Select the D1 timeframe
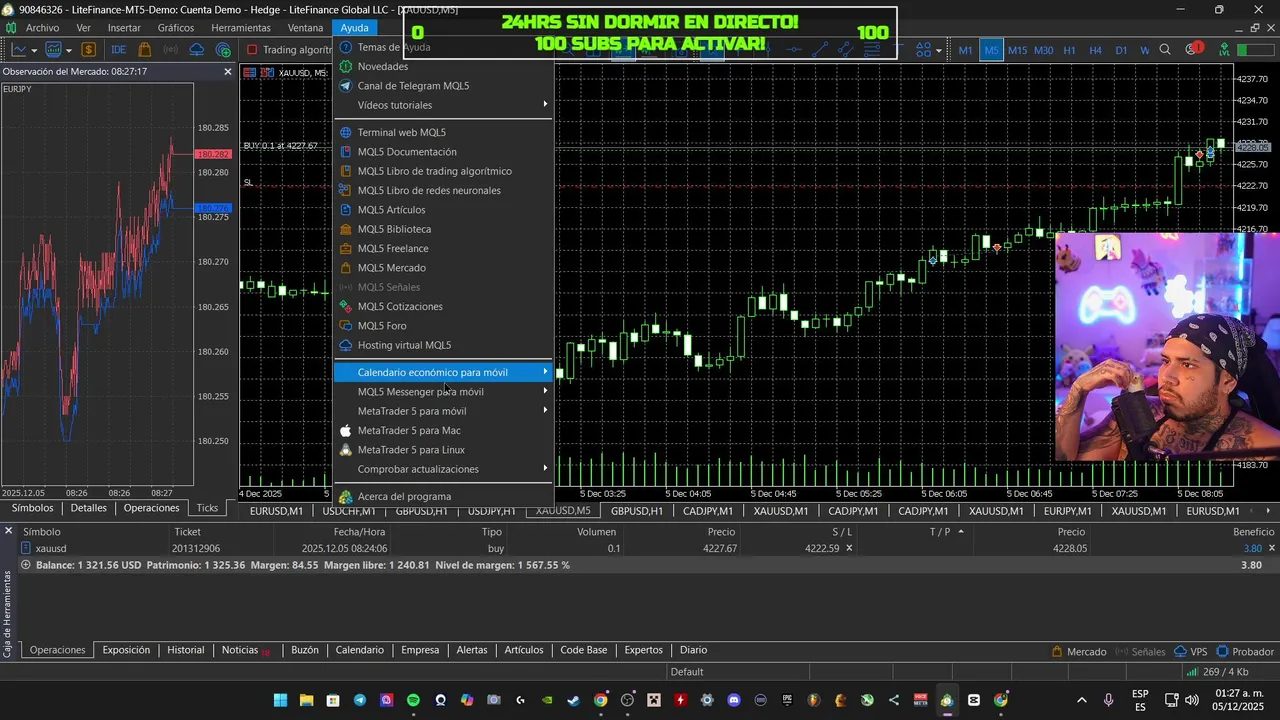1280x720 pixels. pos(1121,50)
